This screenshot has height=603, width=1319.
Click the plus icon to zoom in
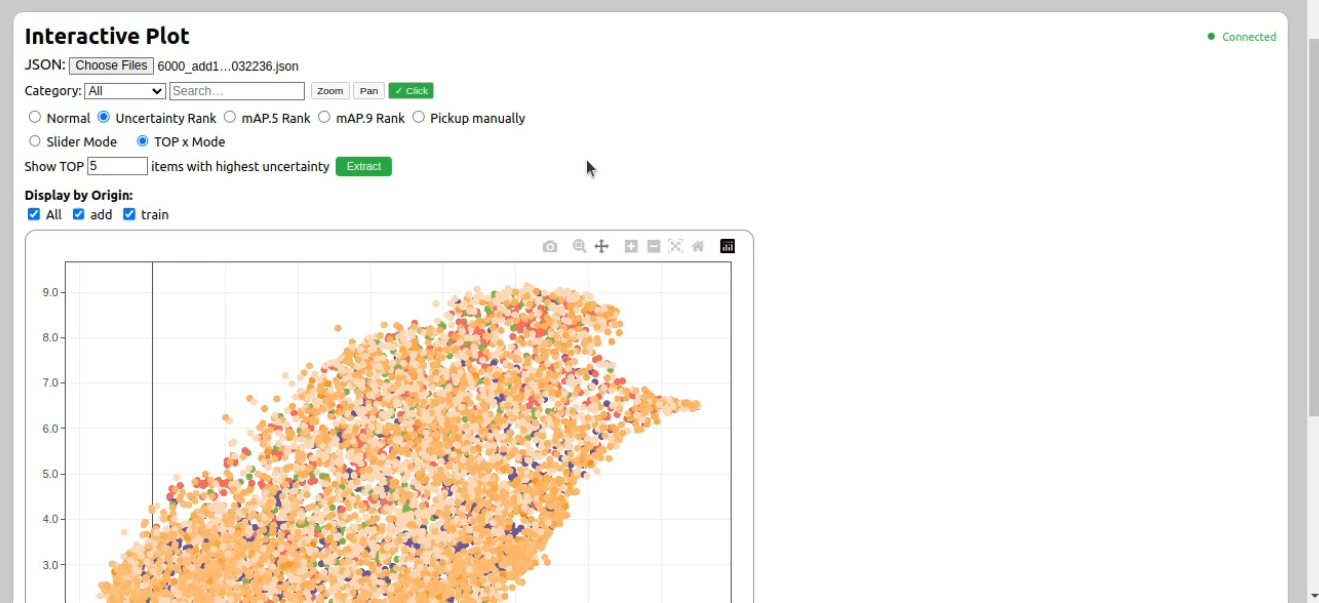click(x=631, y=246)
